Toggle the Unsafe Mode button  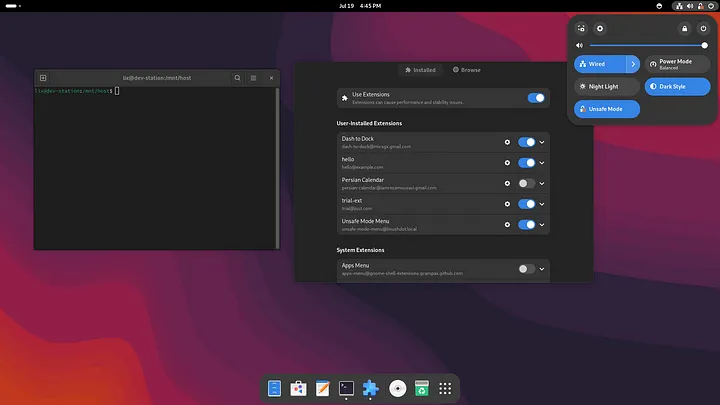[x=607, y=109]
